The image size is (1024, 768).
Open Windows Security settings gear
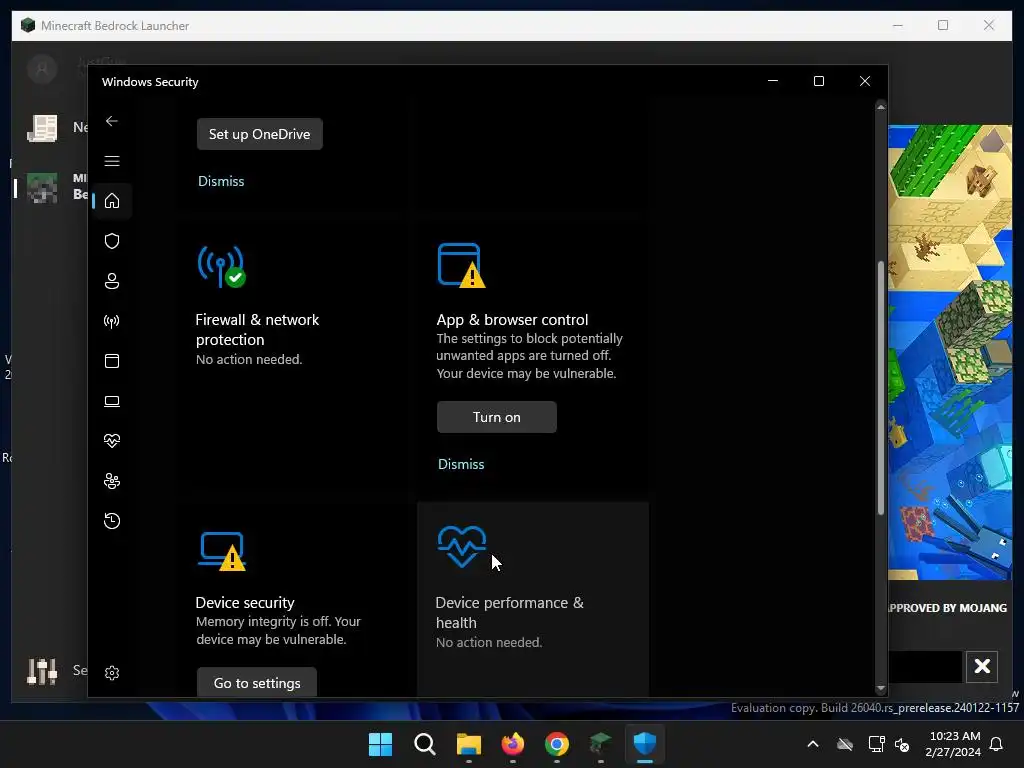[112, 673]
